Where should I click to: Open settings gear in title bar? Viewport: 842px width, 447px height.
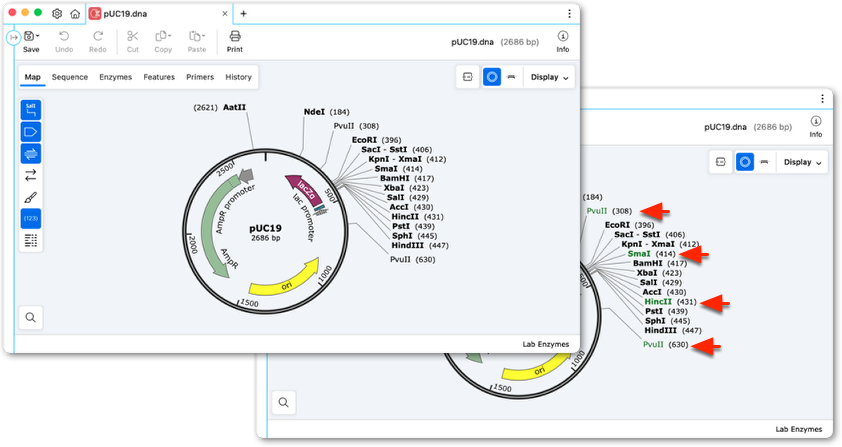click(x=57, y=13)
